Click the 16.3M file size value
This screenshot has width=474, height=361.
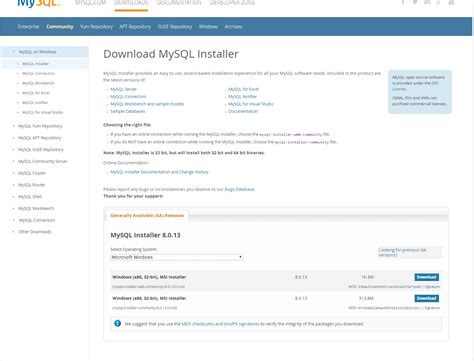pyautogui.click(x=367, y=277)
